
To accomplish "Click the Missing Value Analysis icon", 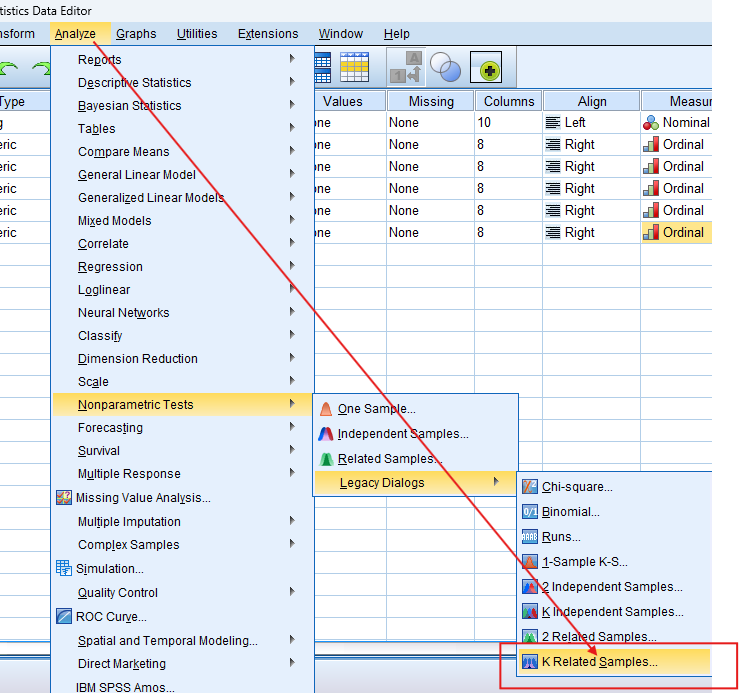I will 65,498.
